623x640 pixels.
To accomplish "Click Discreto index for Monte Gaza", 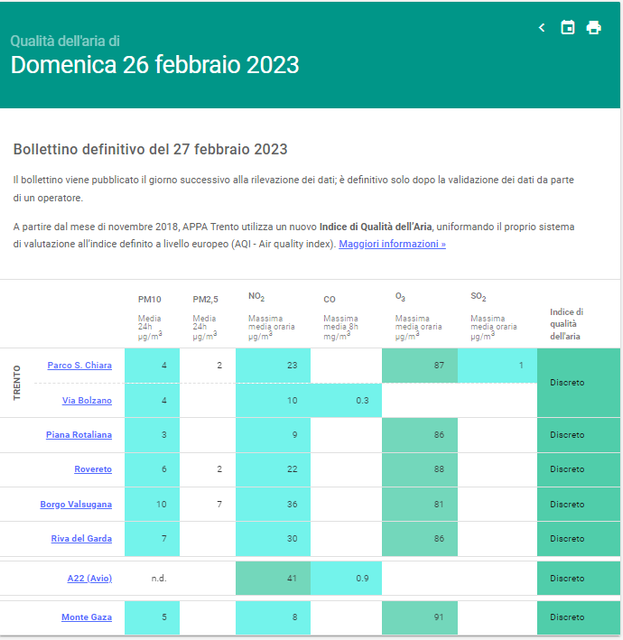I will coord(578,617).
